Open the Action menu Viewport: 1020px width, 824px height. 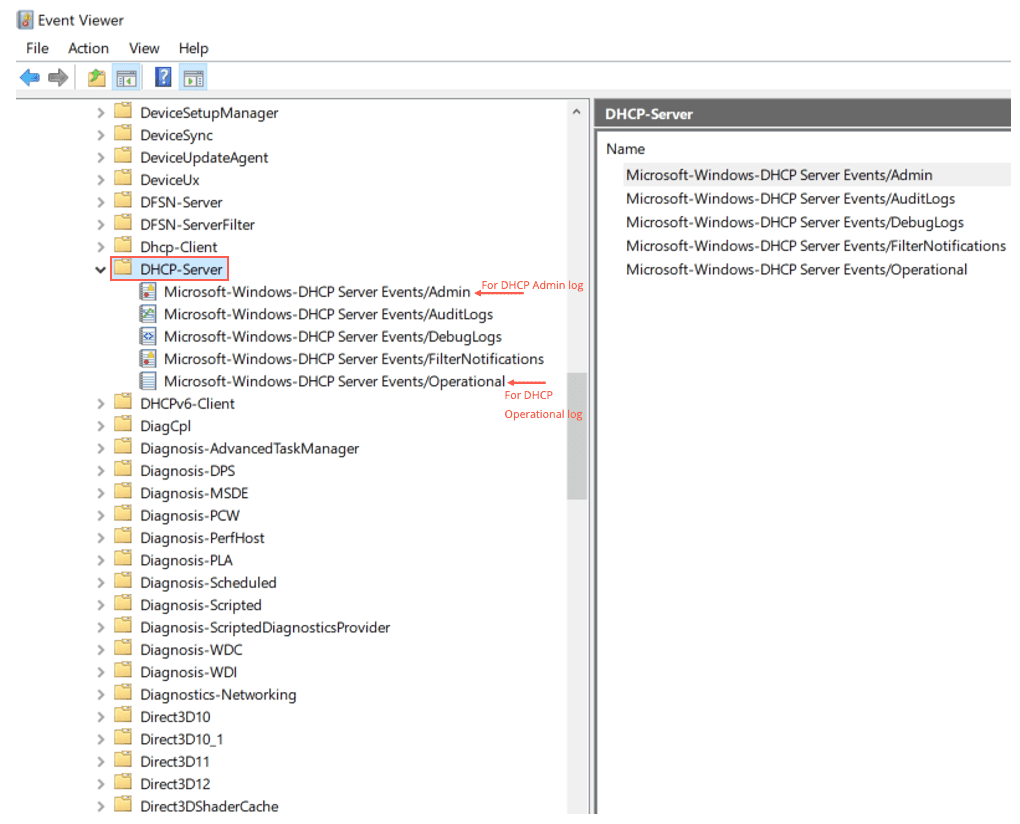click(x=88, y=48)
